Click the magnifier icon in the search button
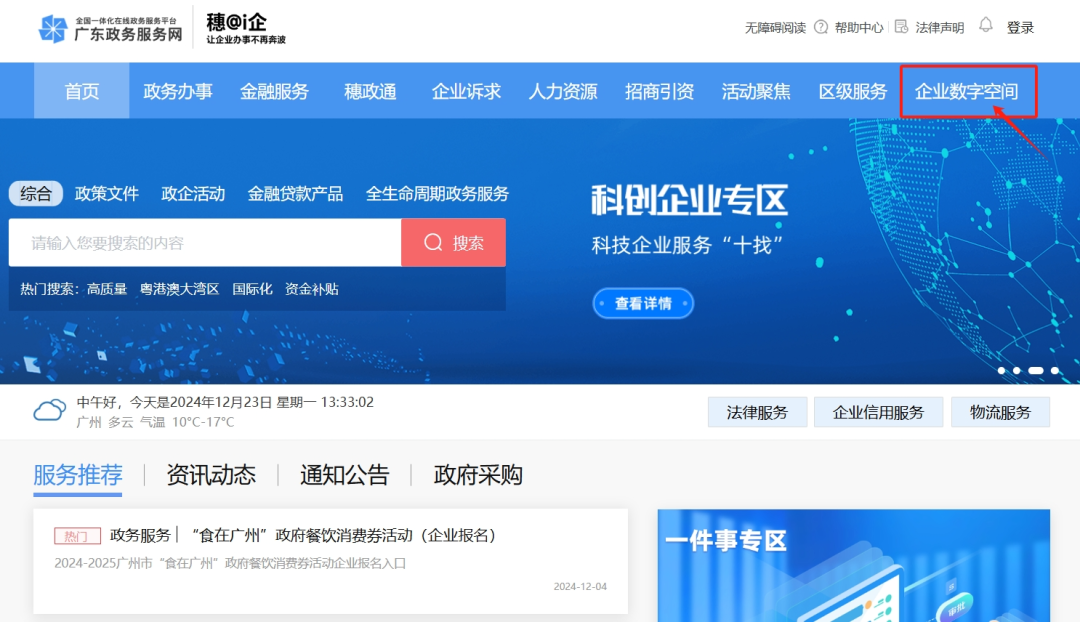This screenshot has width=1080, height=622. [433, 242]
